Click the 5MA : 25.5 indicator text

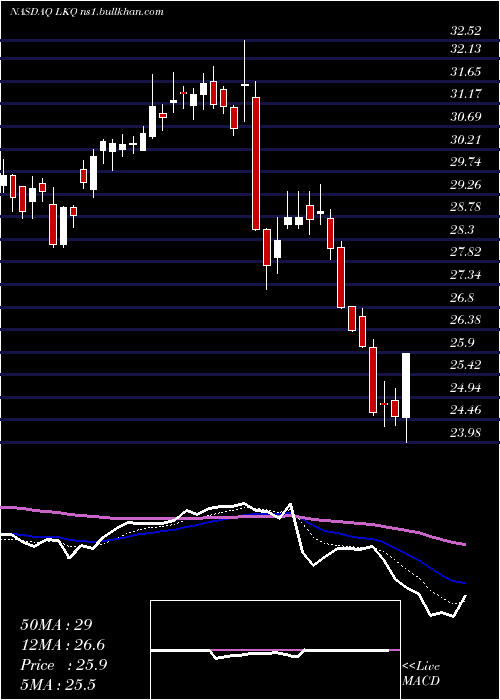coord(58,685)
